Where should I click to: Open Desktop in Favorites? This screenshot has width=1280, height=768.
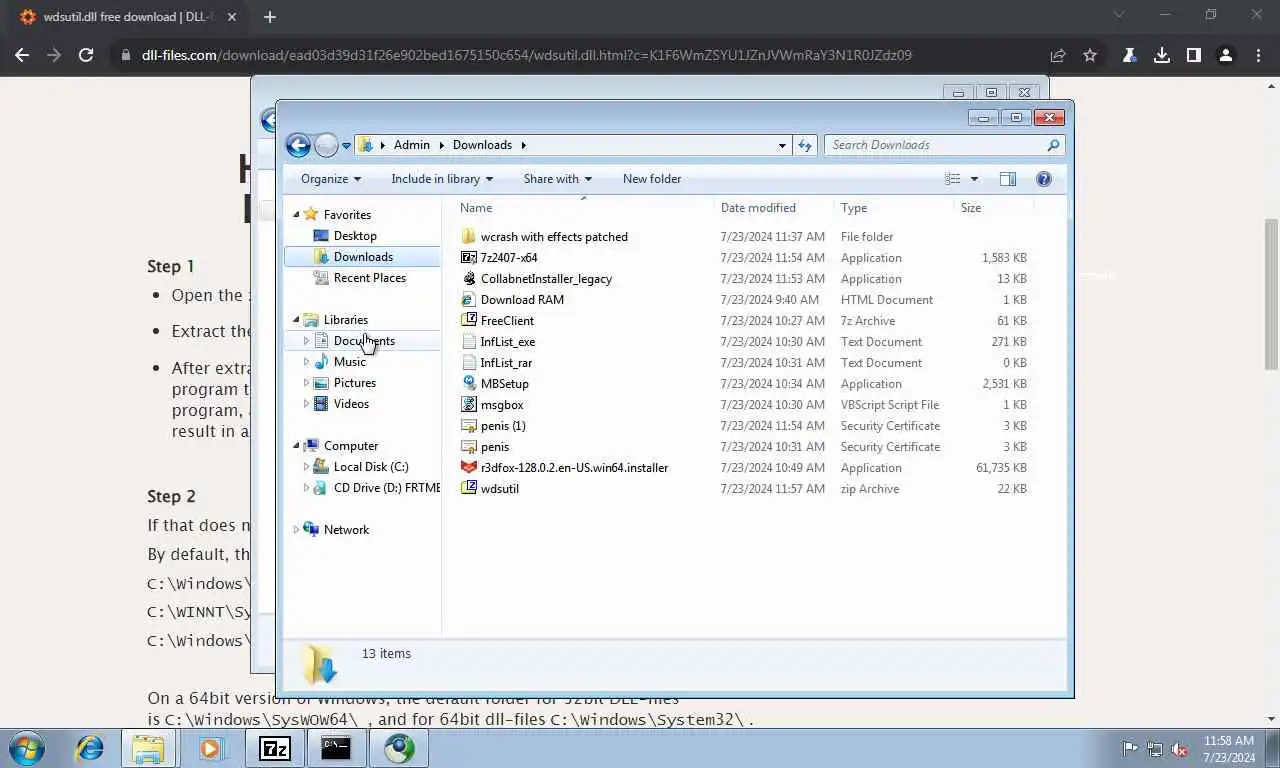click(355, 236)
